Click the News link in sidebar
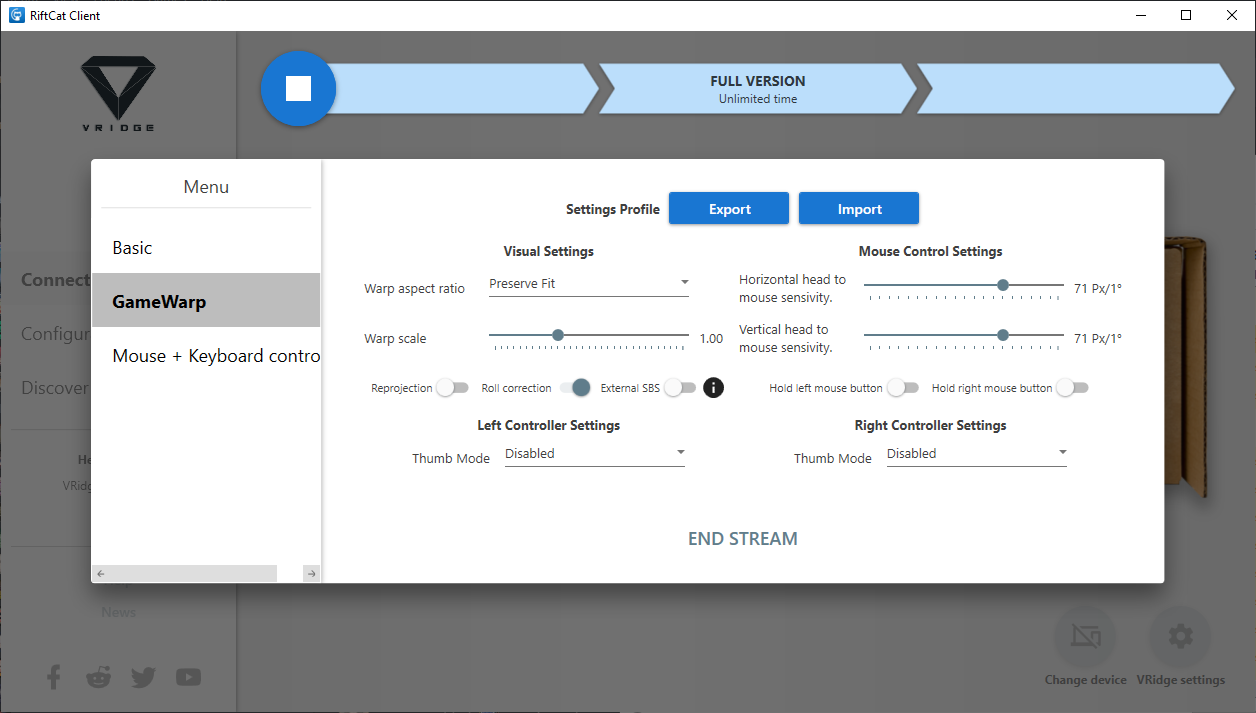The width and height of the screenshot is (1256, 713). click(x=118, y=612)
